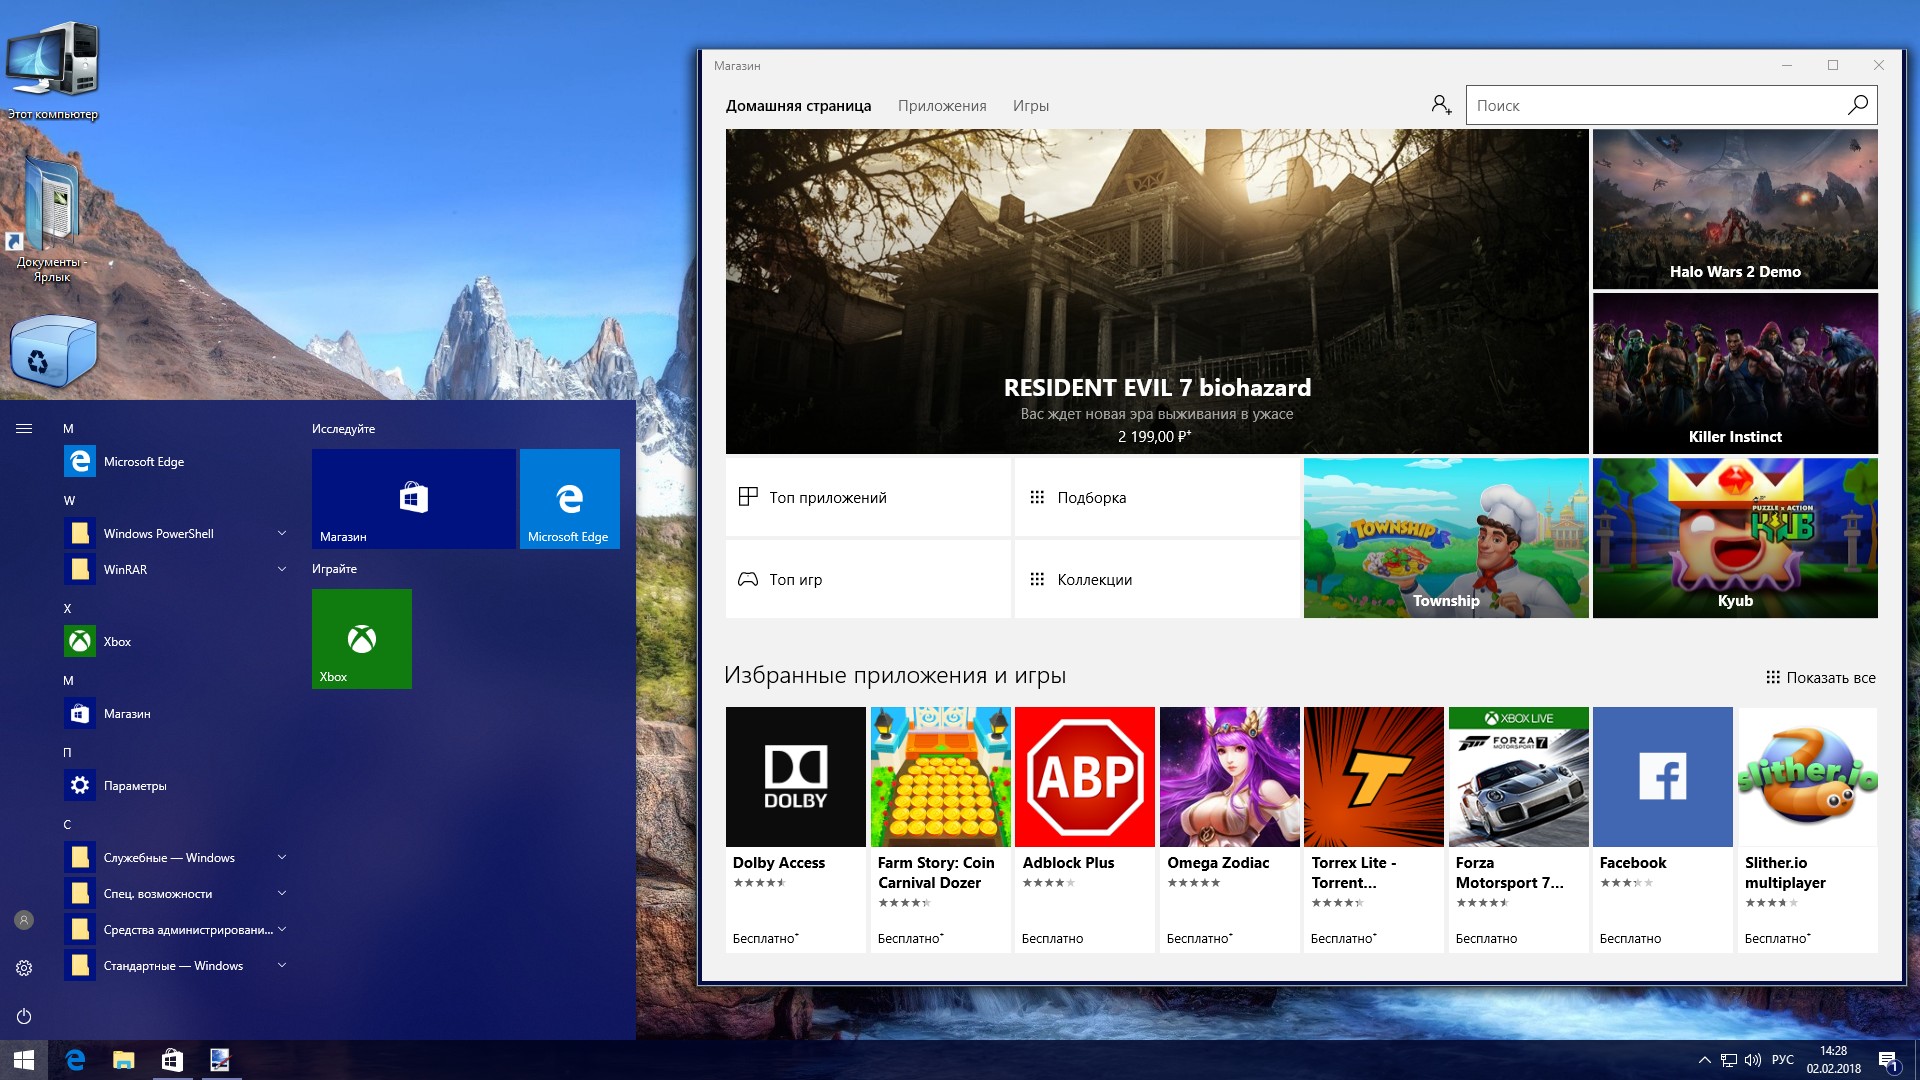
Task: Expand the Windows PowerShell folder
Action: pyautogui.click(x=281, y=533)
